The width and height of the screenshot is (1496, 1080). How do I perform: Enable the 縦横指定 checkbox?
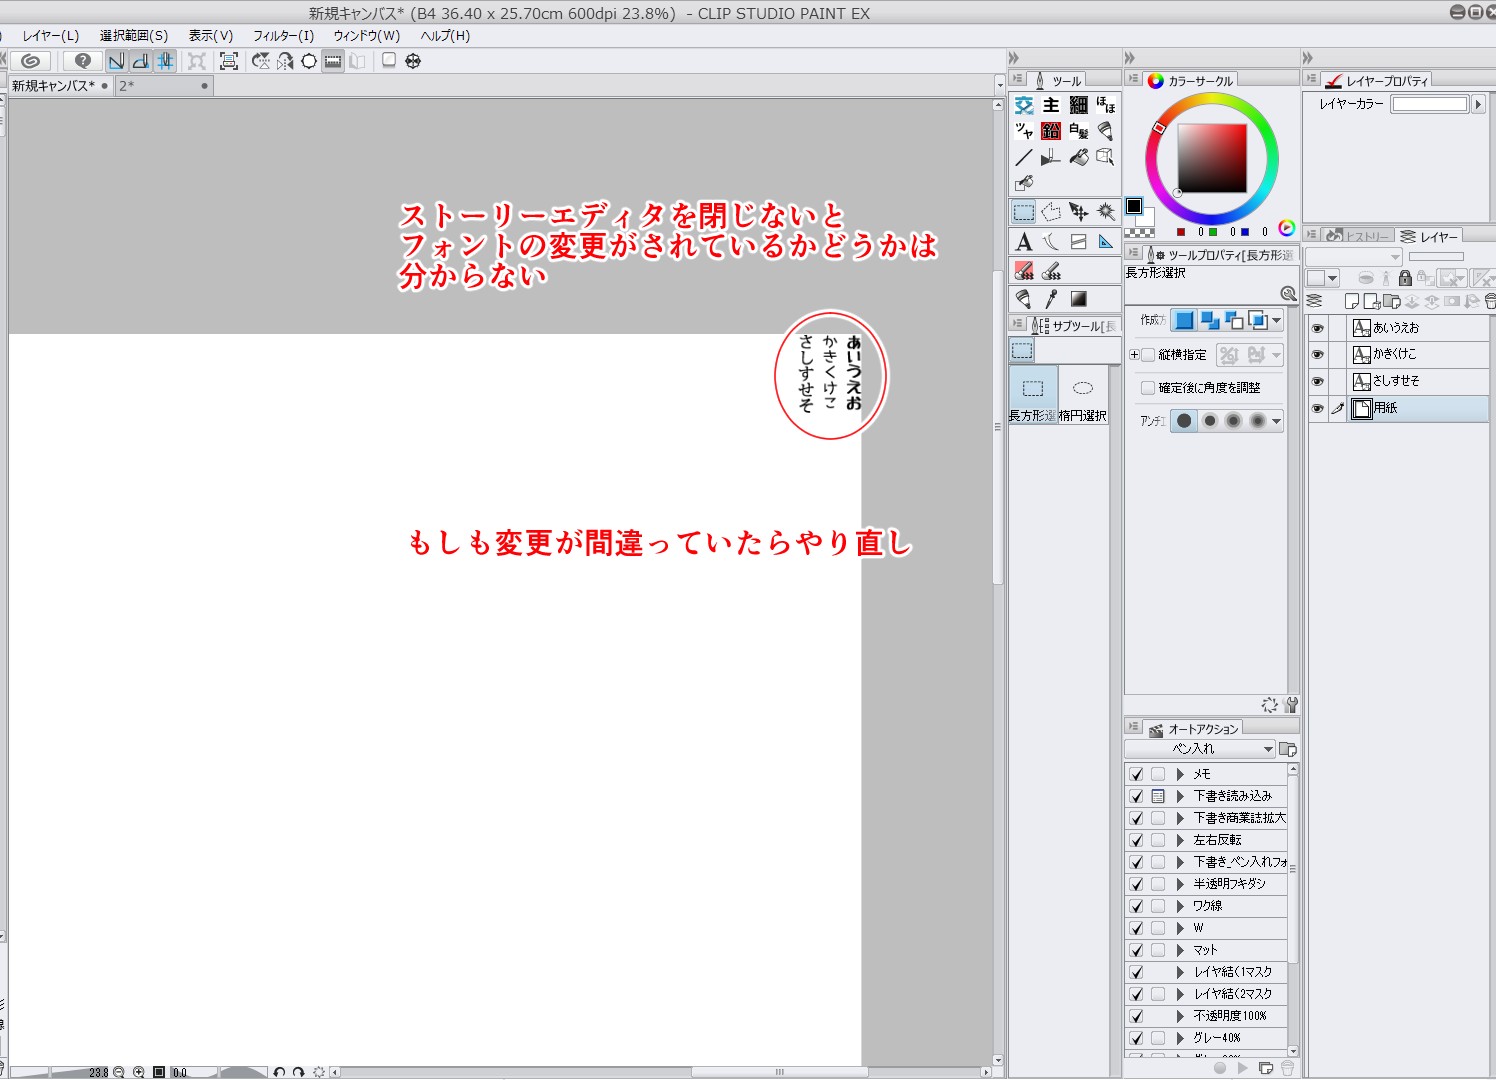tap(1148, 355)
